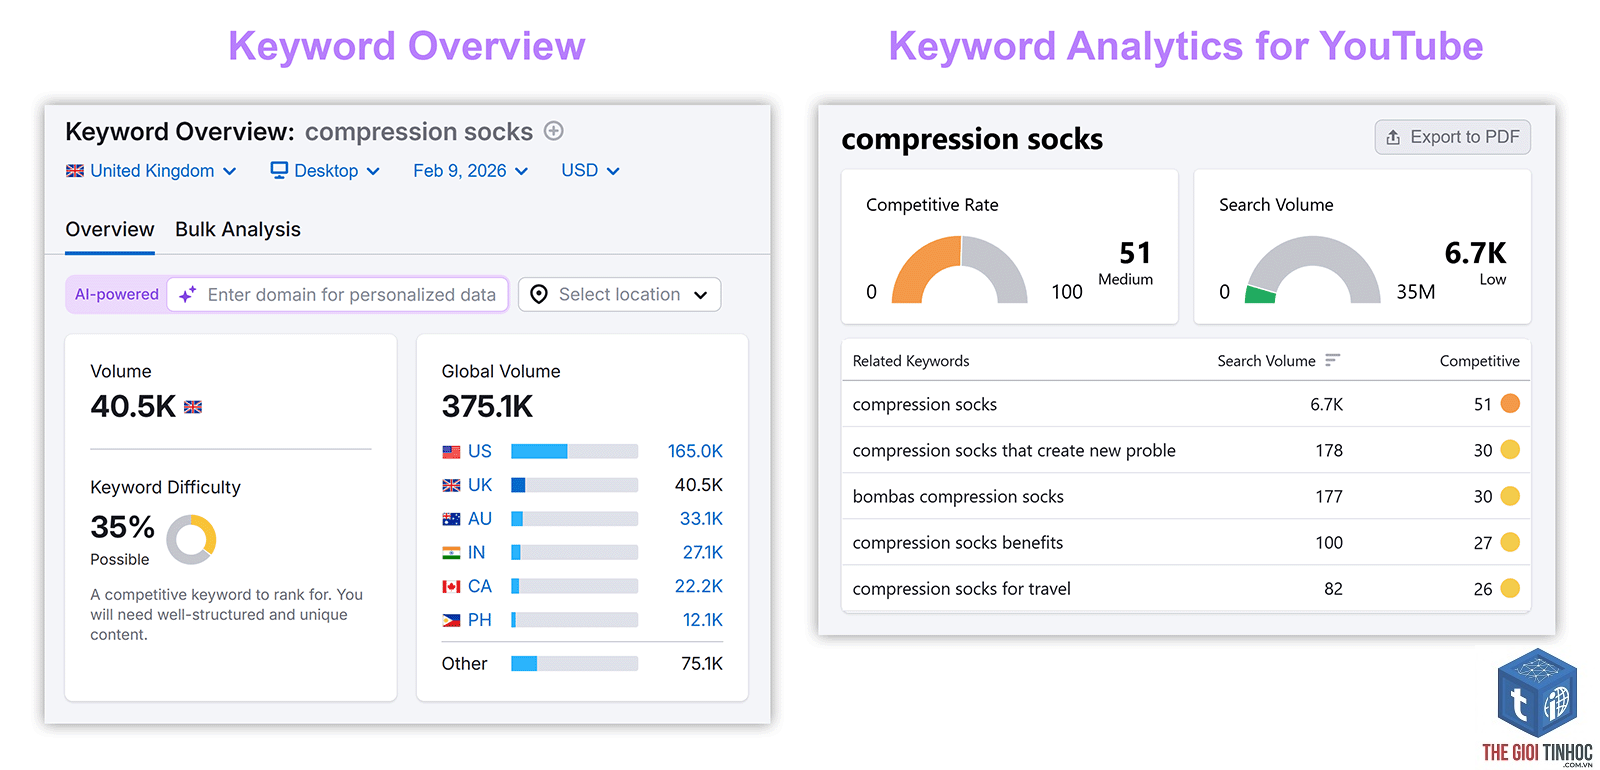Click the 178 search volume cell
1600x770 pixels.
click(1329, 450)
